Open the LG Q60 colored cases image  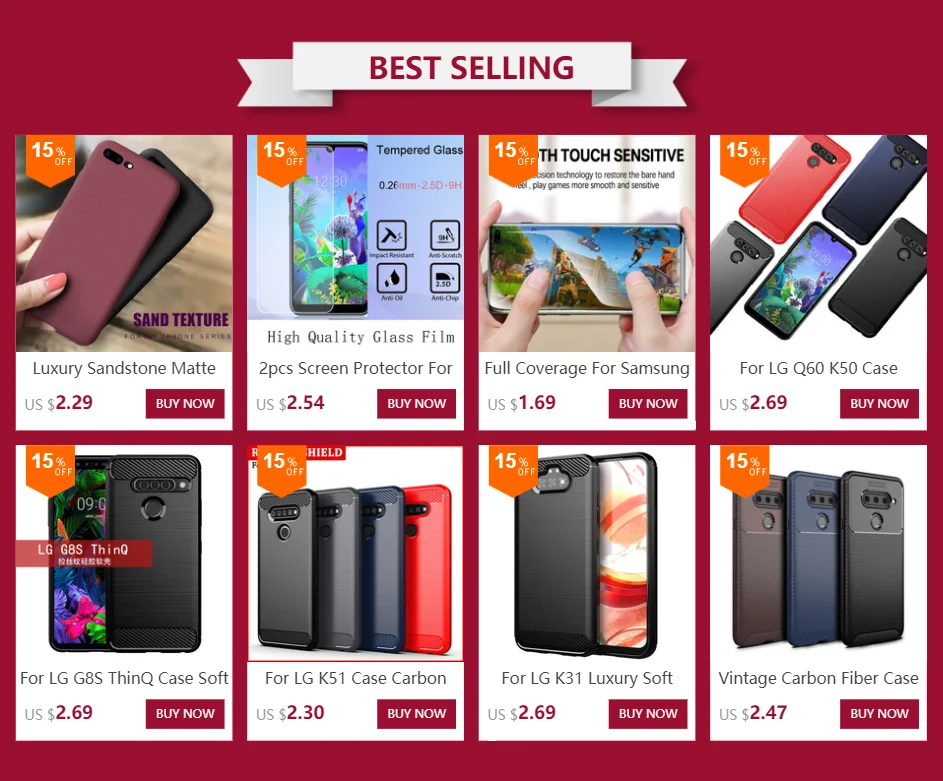click(x=819, y=243)
